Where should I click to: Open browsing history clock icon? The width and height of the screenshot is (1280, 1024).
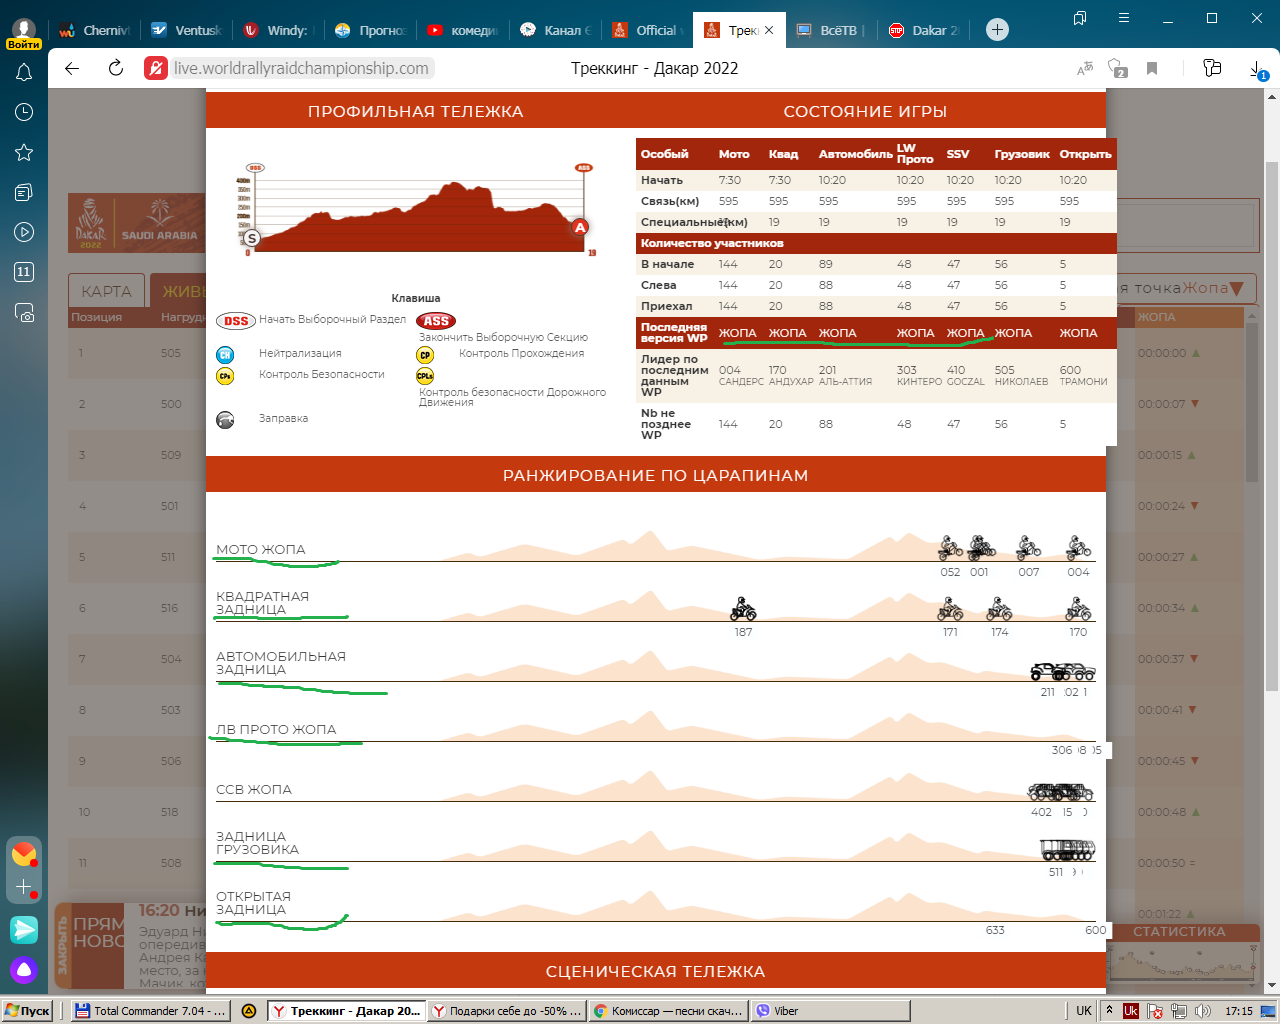click(x=24, y=112)
